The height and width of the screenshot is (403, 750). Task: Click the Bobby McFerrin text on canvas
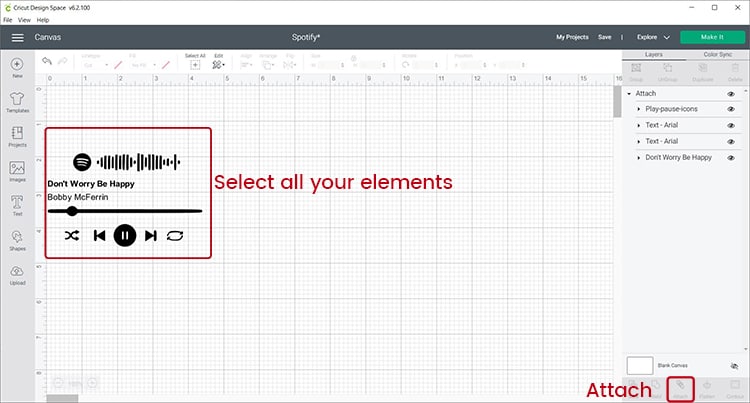[x=77, y=197]
